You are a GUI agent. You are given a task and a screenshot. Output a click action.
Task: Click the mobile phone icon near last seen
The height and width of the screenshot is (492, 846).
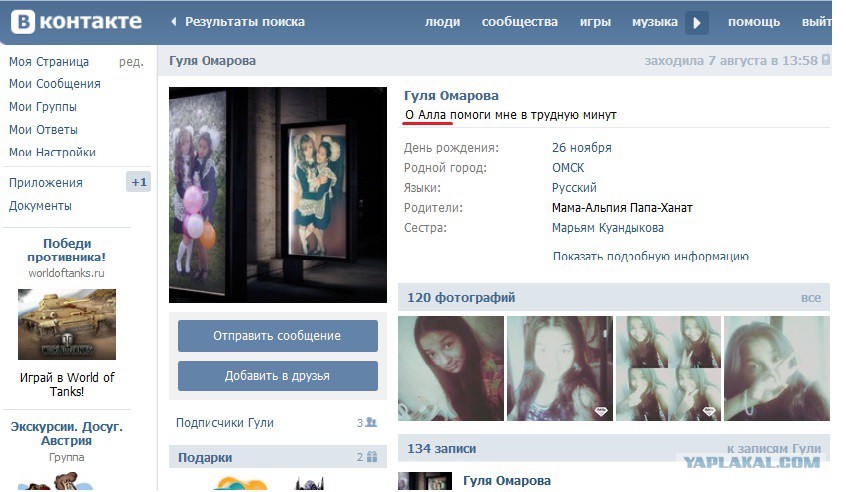pyautogui.click(x=825, y=60)
